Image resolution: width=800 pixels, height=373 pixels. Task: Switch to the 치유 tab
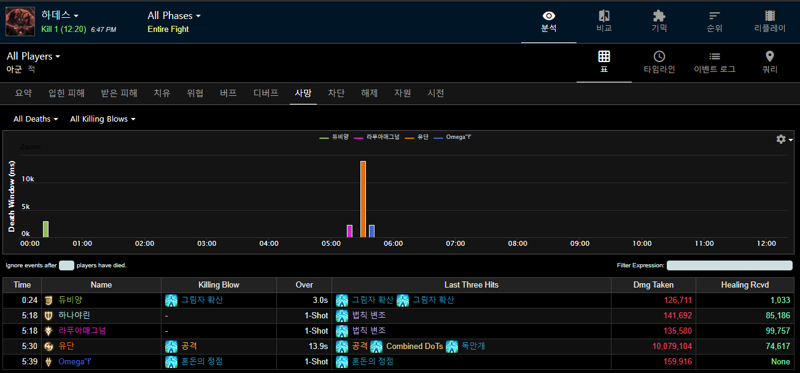(x=162, y=93)
